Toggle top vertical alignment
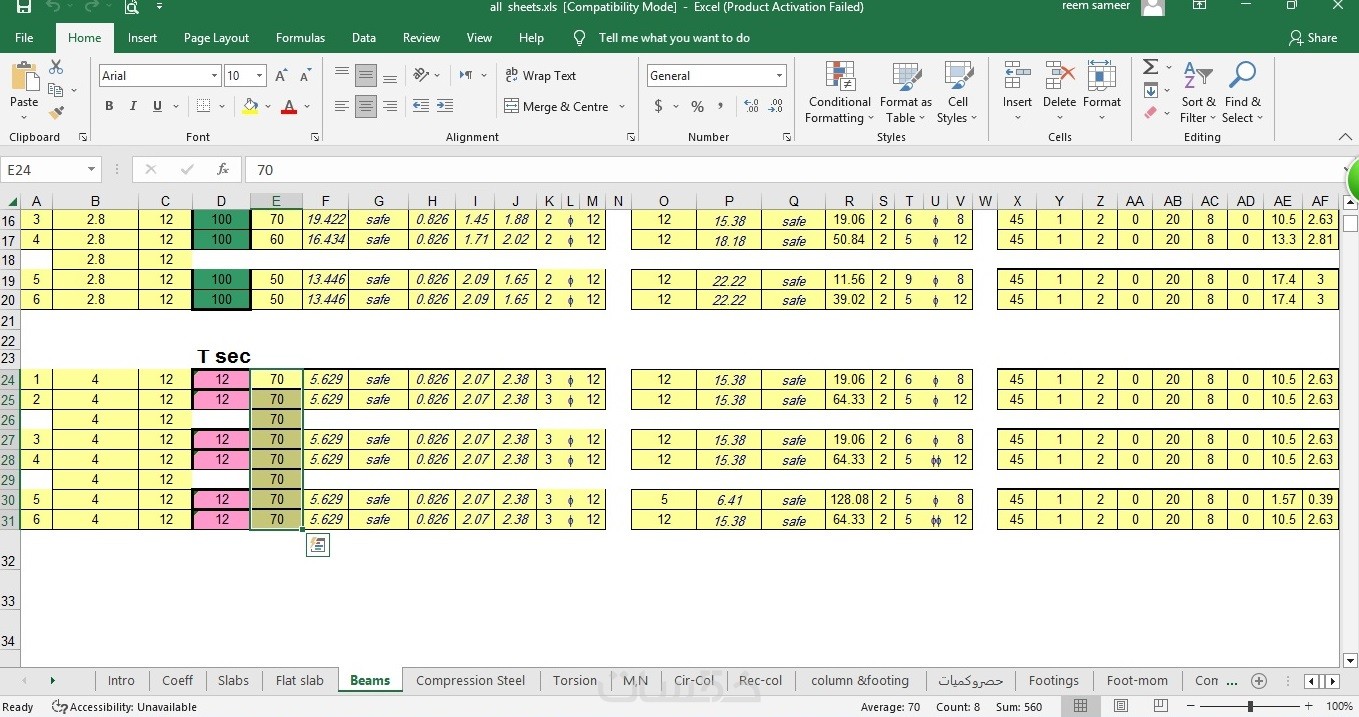 coord(342,75)
